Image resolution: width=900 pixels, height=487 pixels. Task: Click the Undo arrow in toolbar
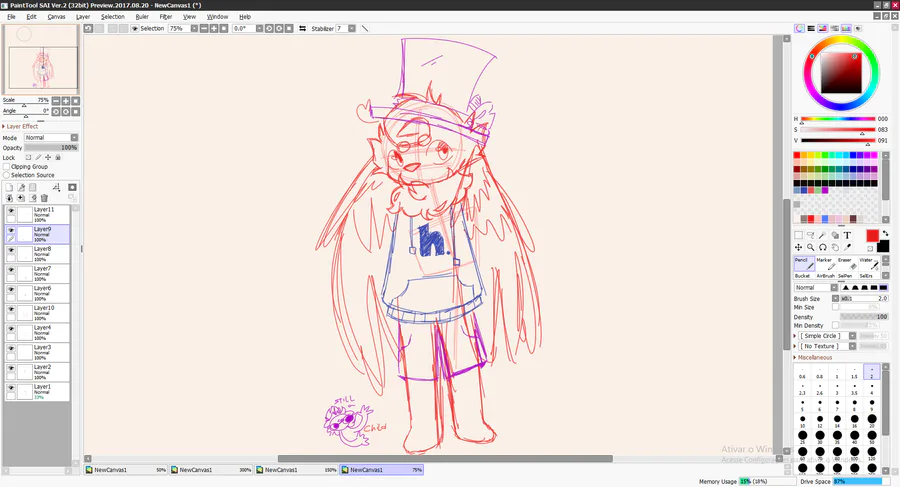[88, 28]
